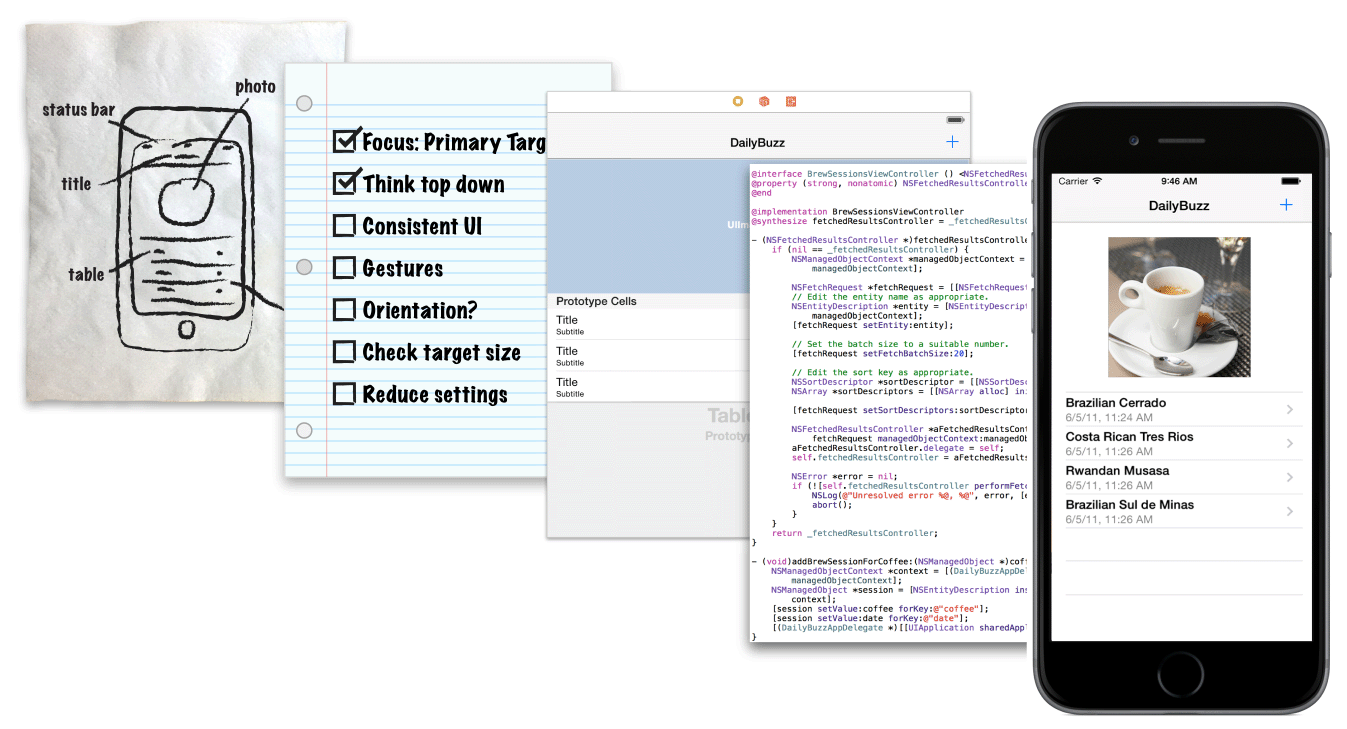1347x729 pixels.
Task: Tap the Wi-Fi icon in iPhone status bar
Action: (x=1098, y=181)
